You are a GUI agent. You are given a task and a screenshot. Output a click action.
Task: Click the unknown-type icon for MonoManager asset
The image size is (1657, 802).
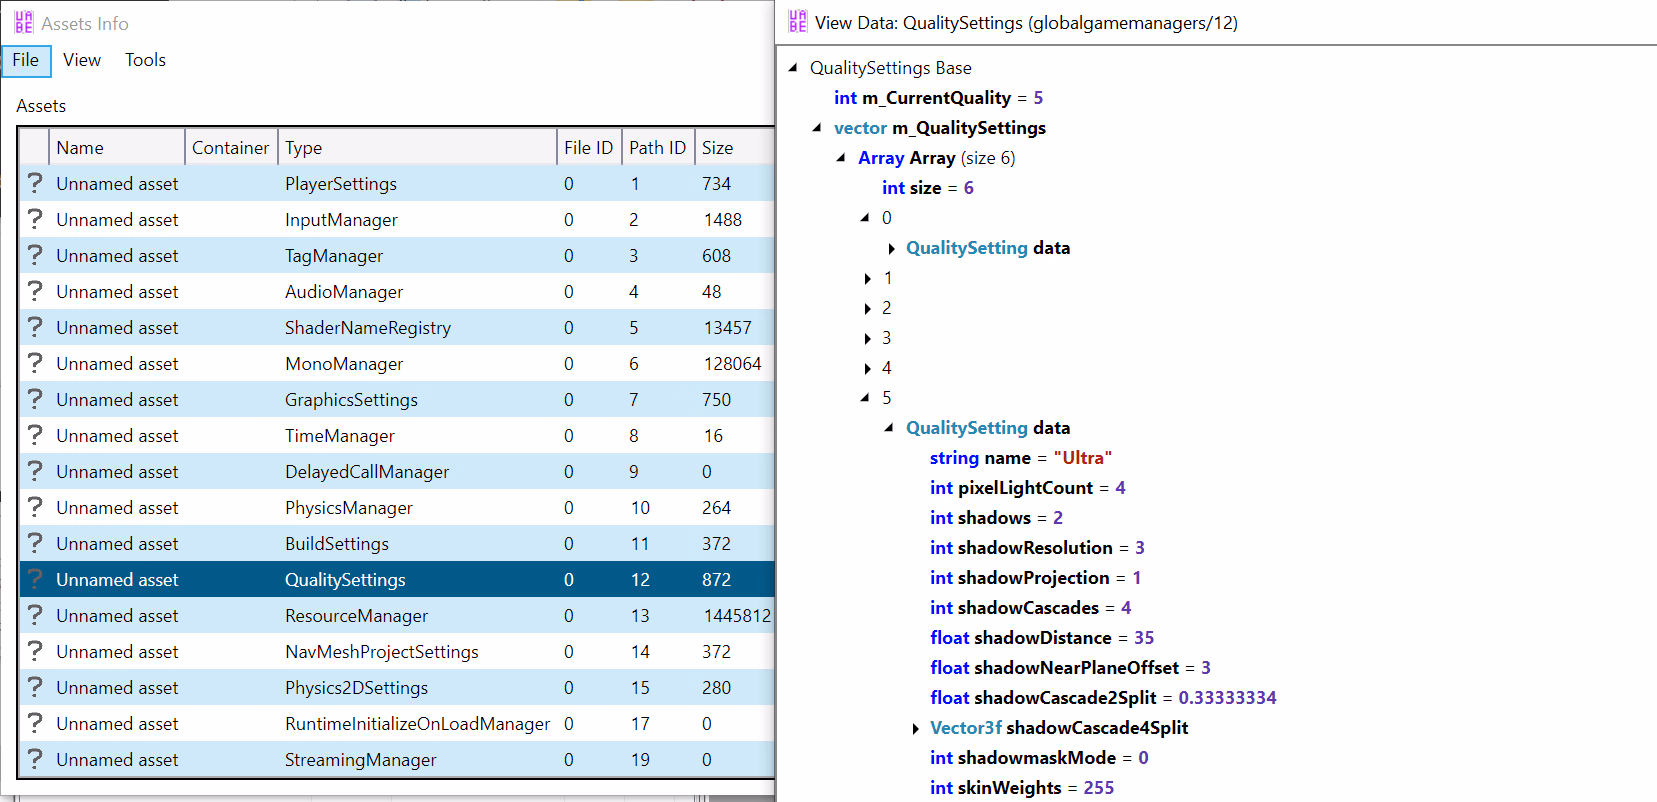(35, 363)
